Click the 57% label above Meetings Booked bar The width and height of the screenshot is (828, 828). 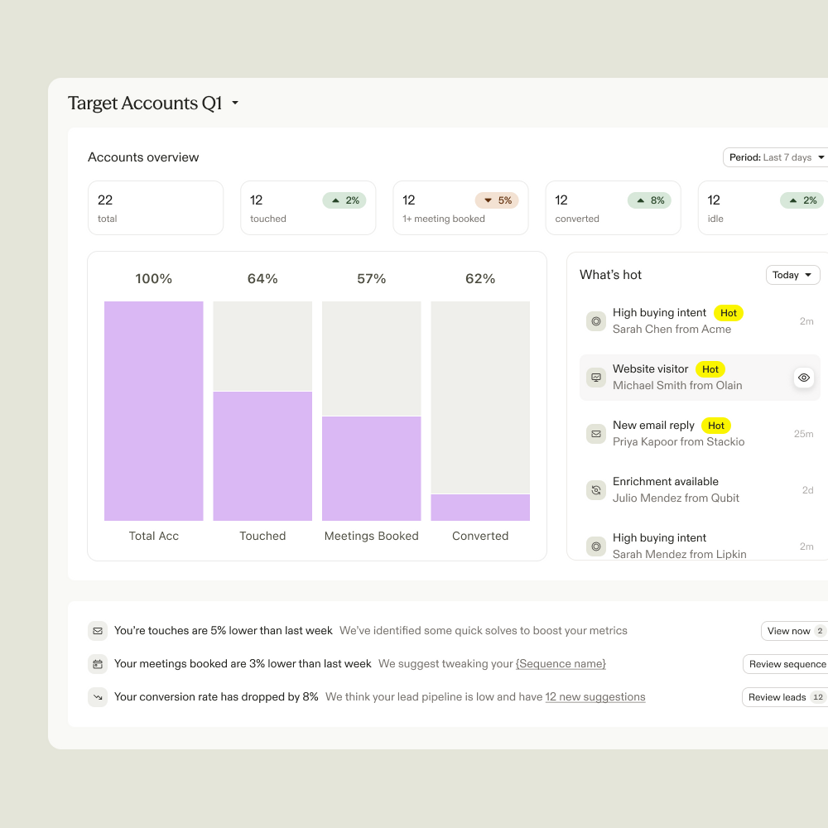(x=372, y=279)
